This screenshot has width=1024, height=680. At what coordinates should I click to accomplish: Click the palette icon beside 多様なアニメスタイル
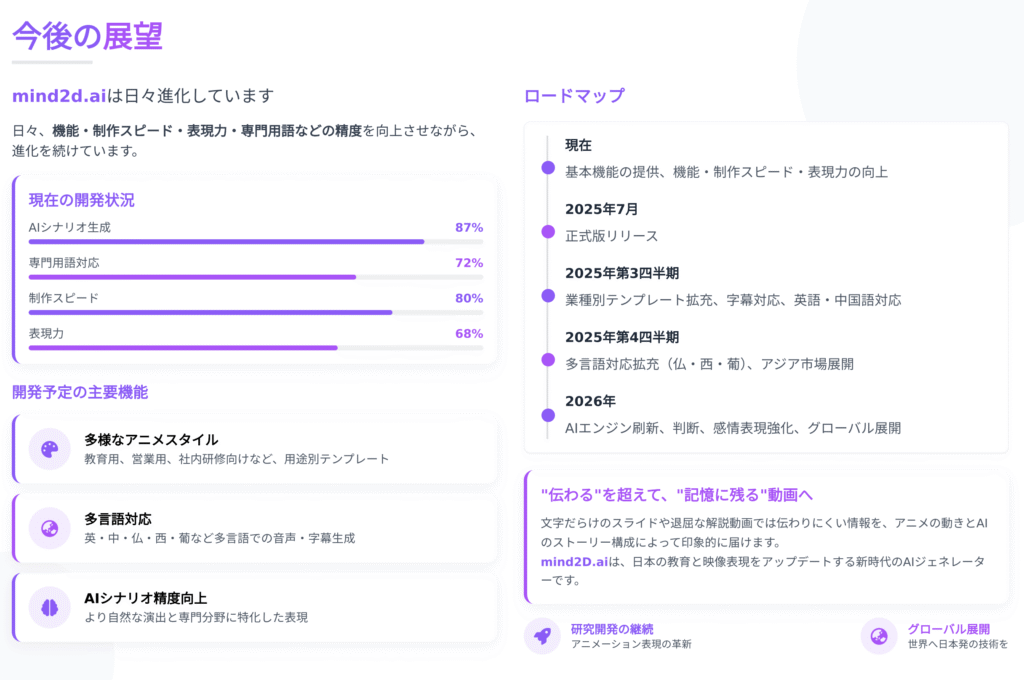[x=50, y=449]
